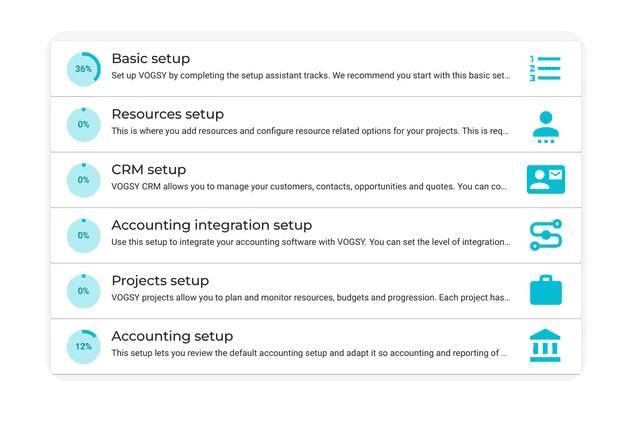Open the Accounting integration setup title
The width and height of the screenshot is (630, 422).
coord(211,225)
